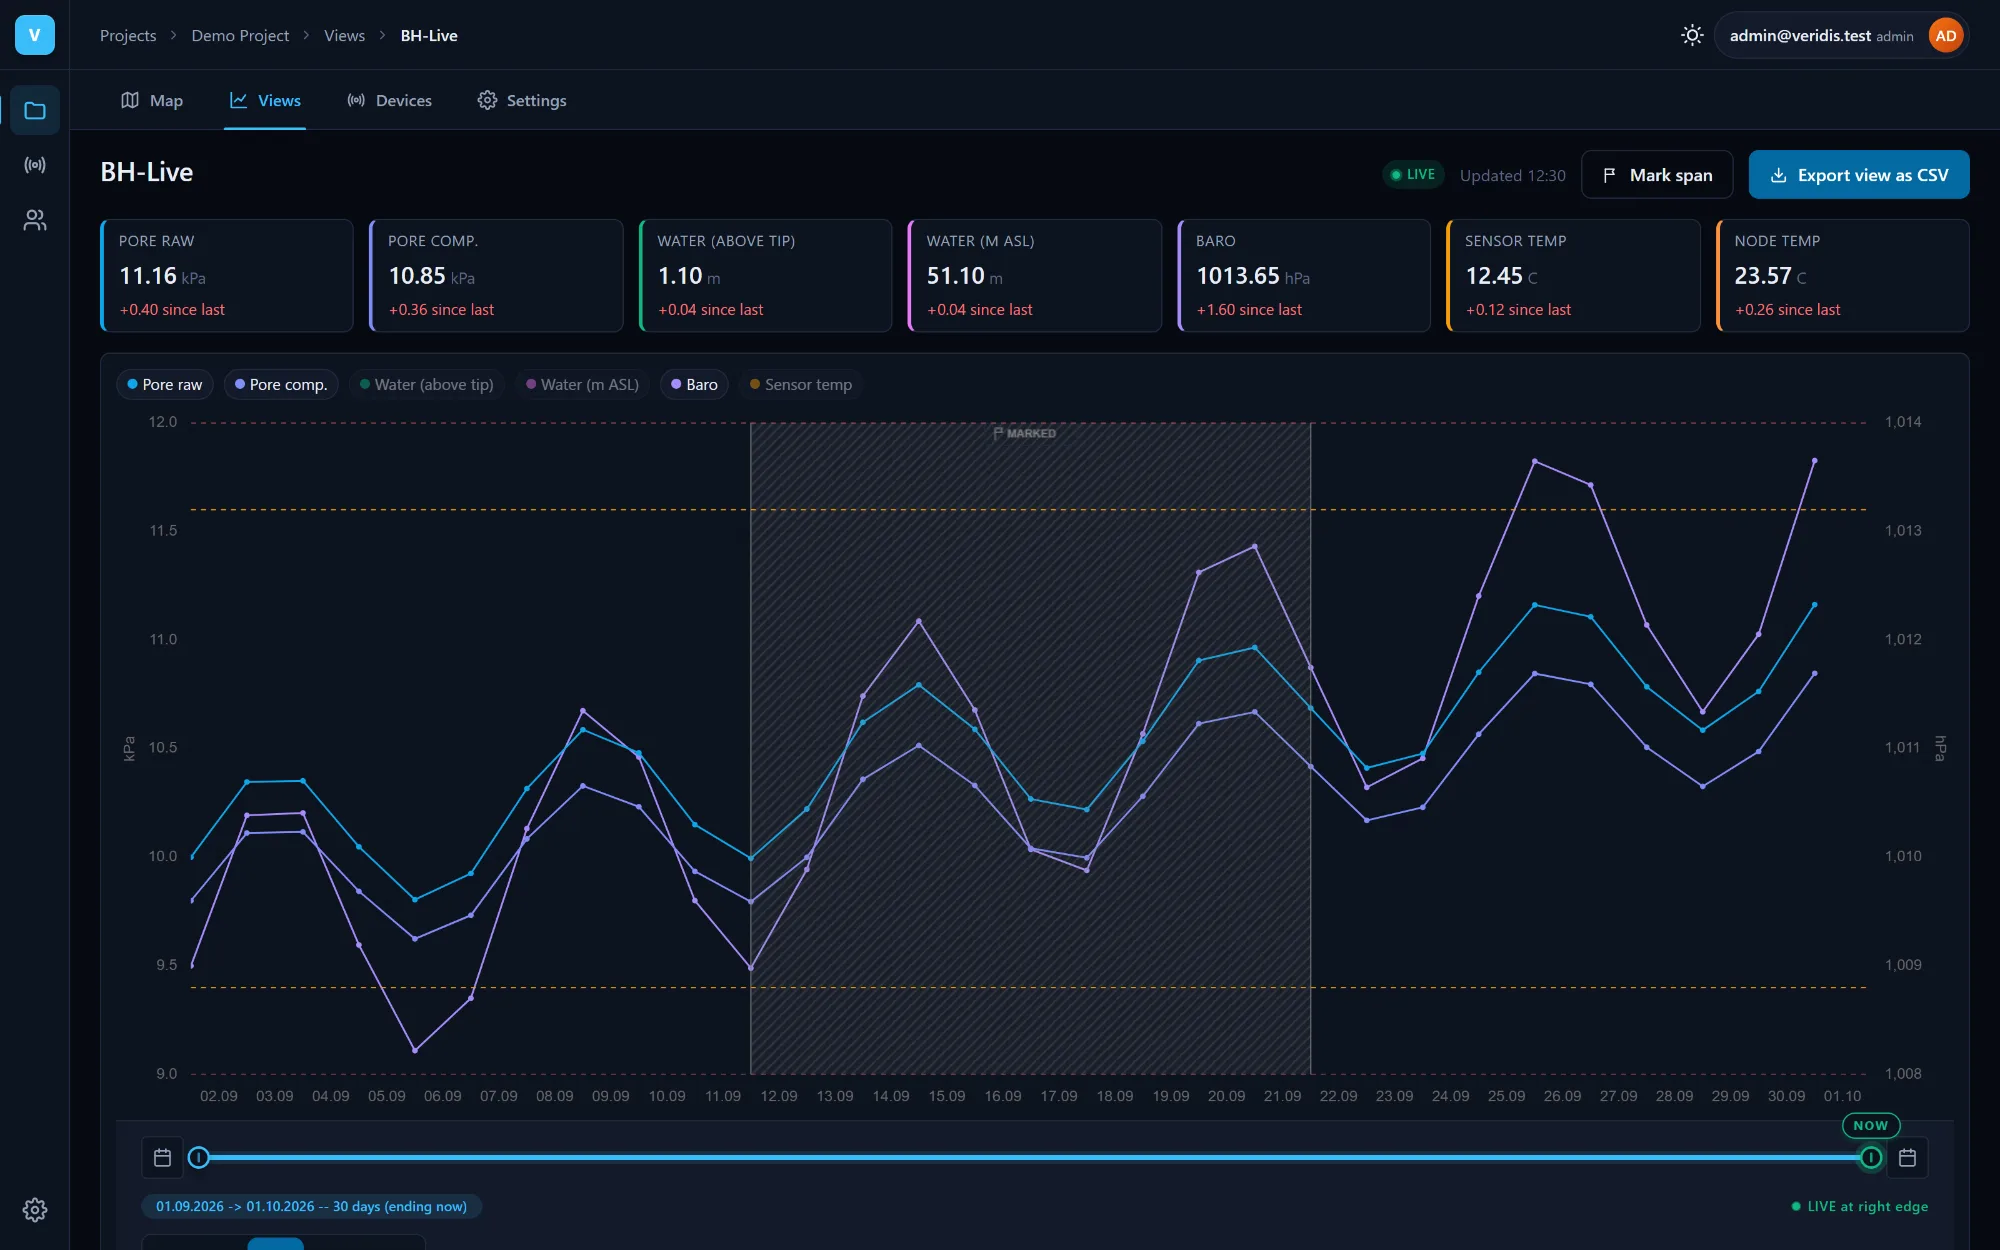
Task: Click the 12.09 axis date label
Action: point(779,1096)
